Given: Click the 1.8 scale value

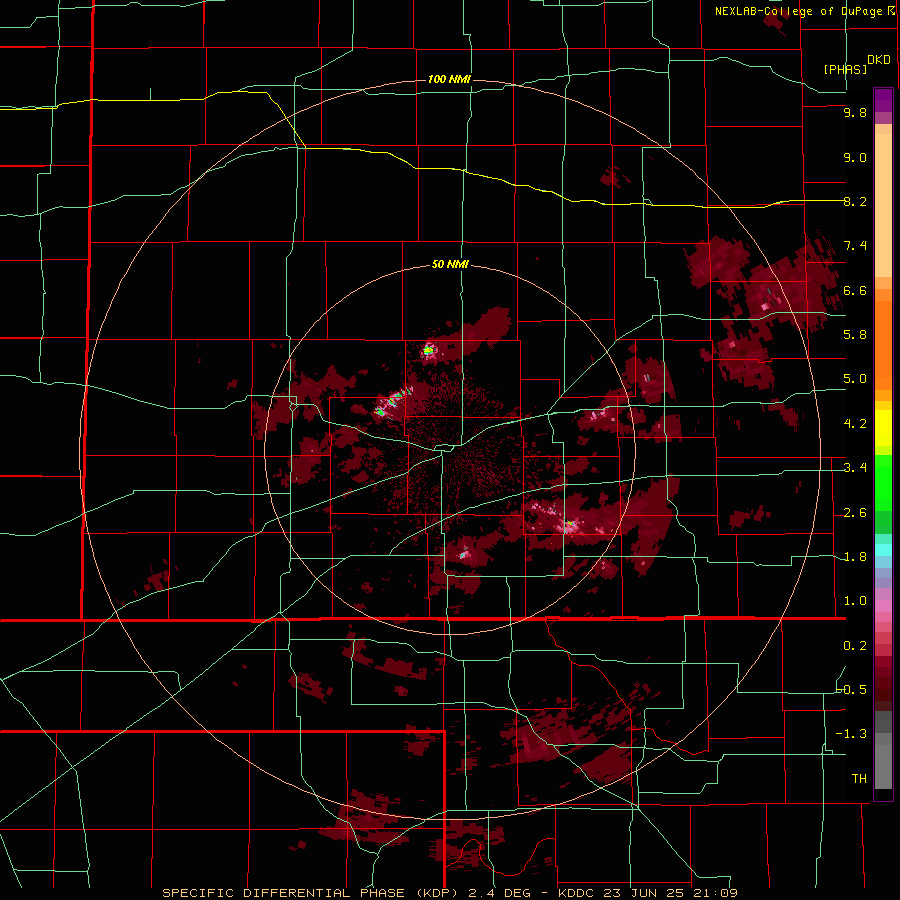Looking at the screenshot, I should [x=855, y=557].
